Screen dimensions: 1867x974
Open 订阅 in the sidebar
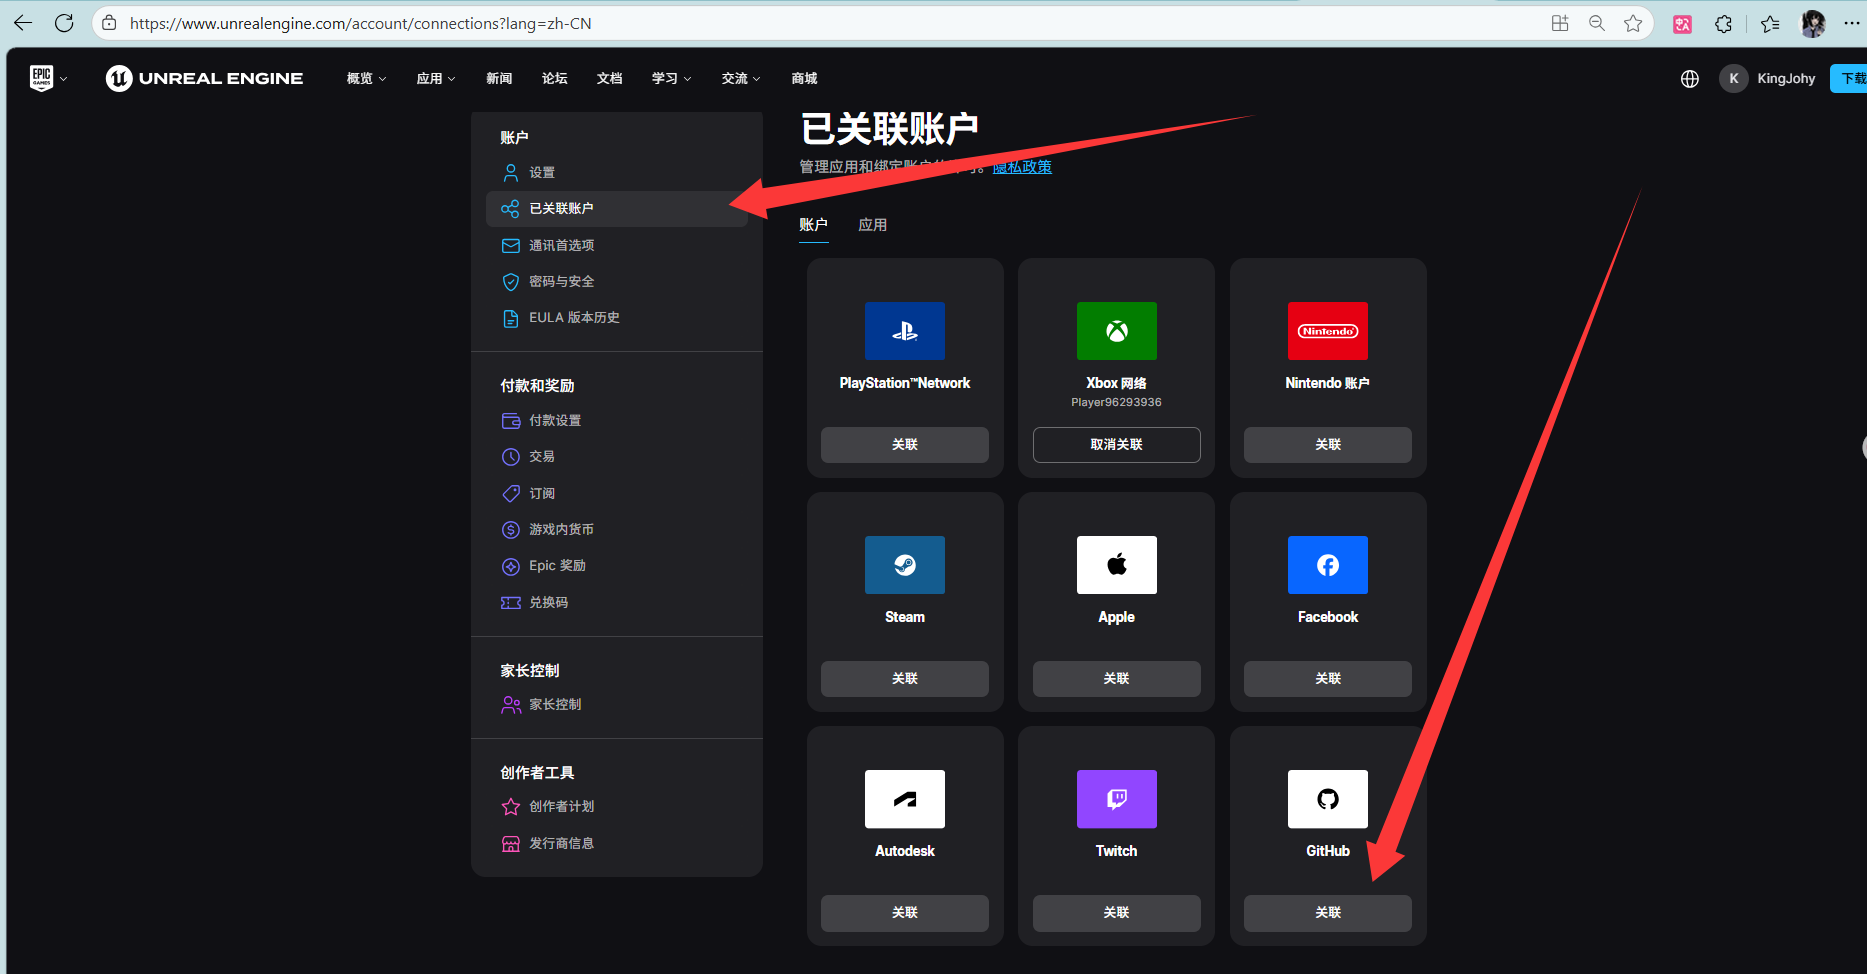click(x=617, y=494)
